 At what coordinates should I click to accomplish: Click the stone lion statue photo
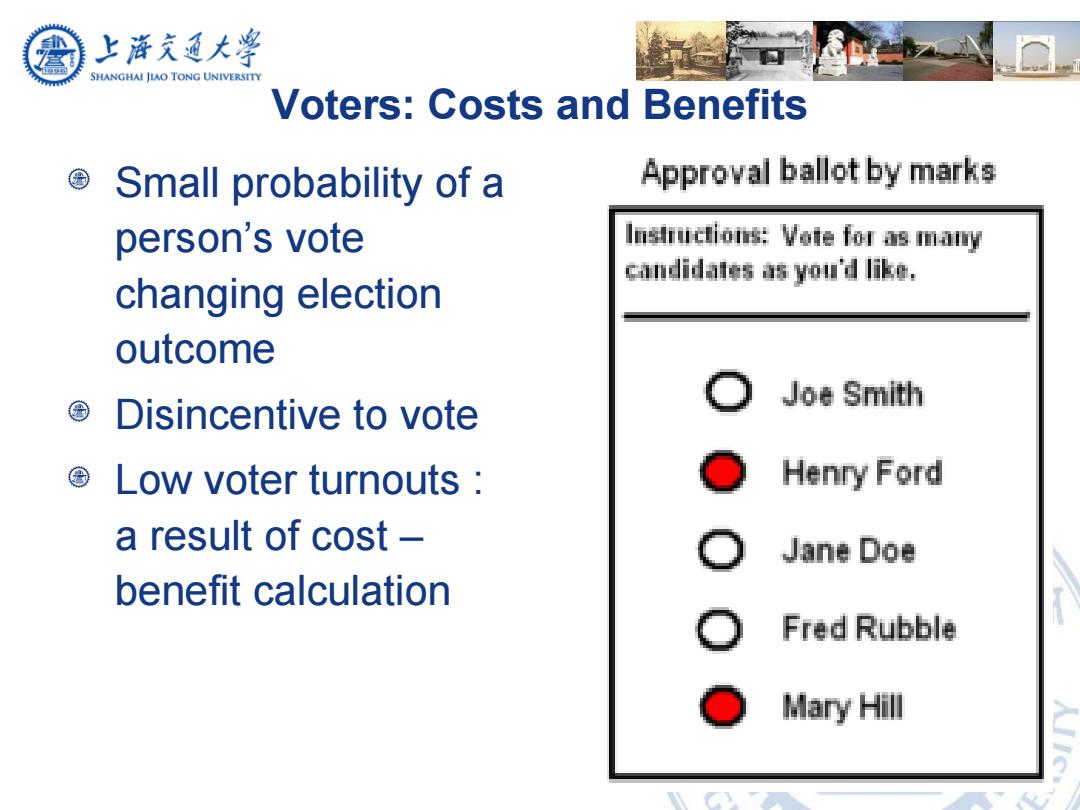point(858,51)
